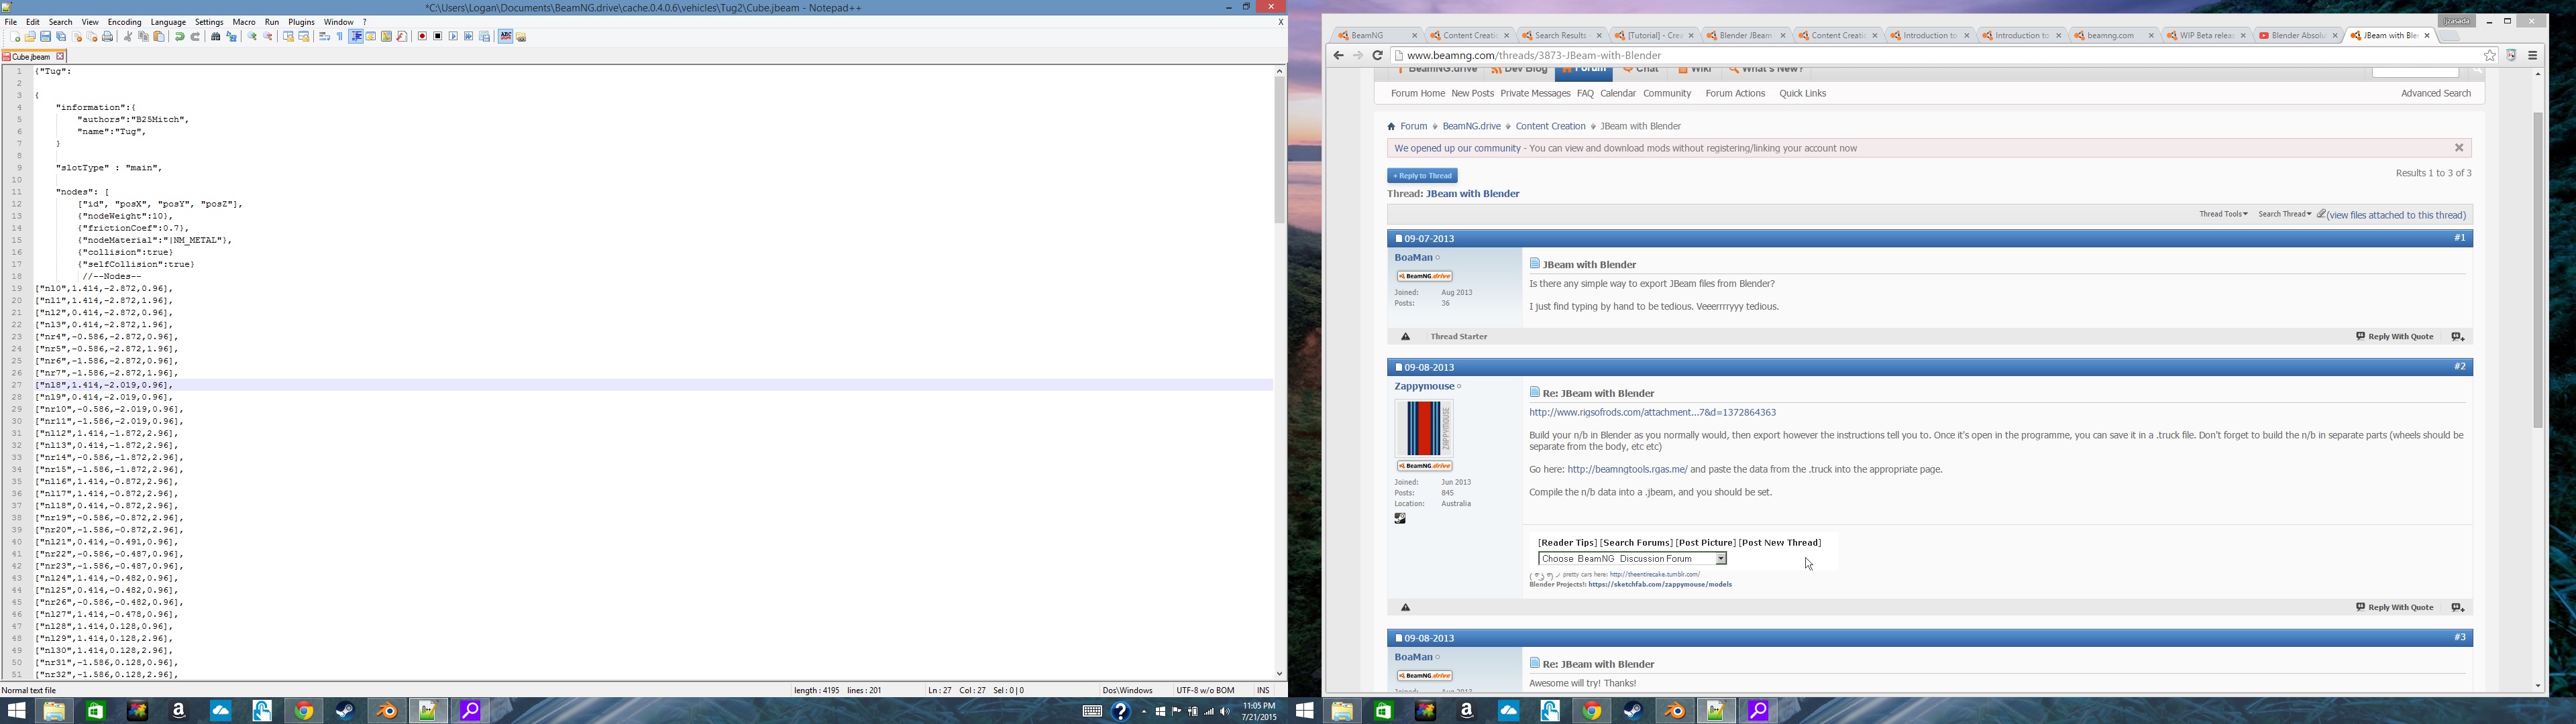Toggle INS mode in the status bar
The width and height of the screenshot is (2576, 724).
coord(1263,690)
